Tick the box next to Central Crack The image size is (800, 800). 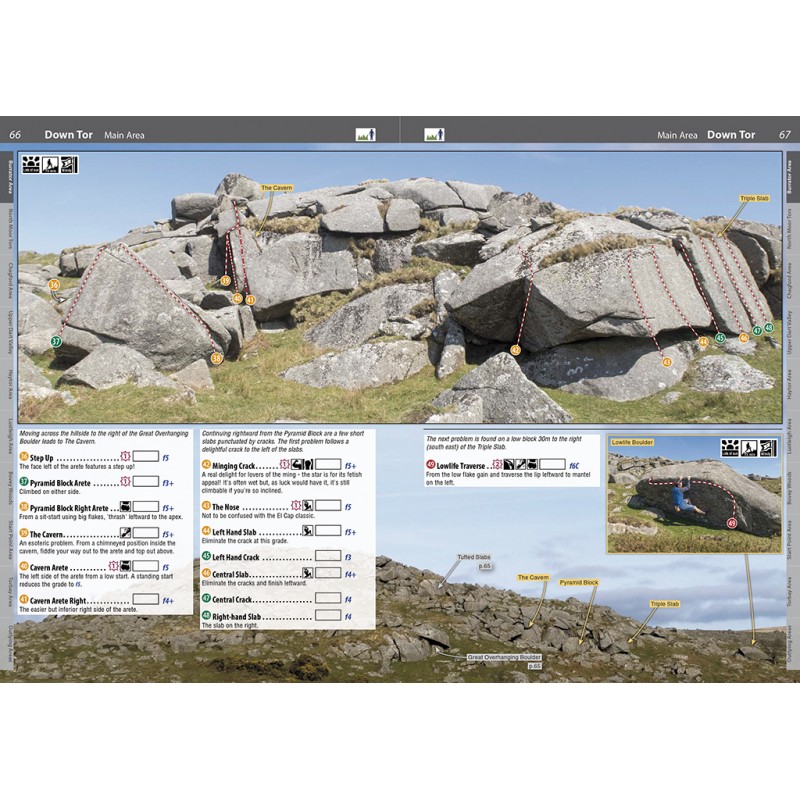[327, 600]
